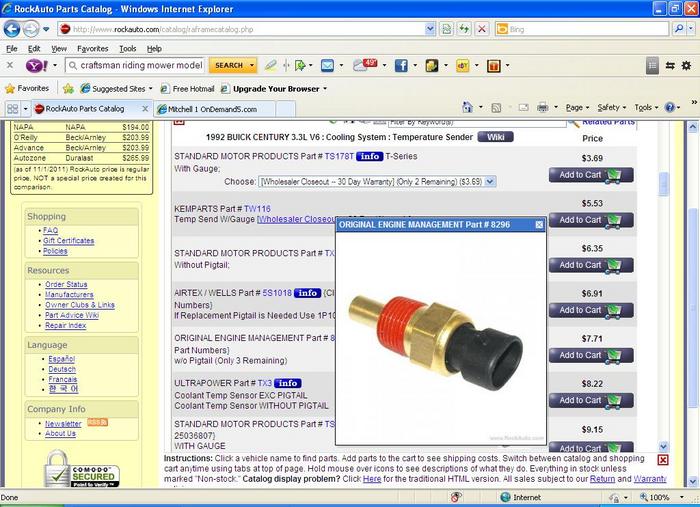Click the shopping cart icon on $3.69 row
700x507 pixels.
614,175
